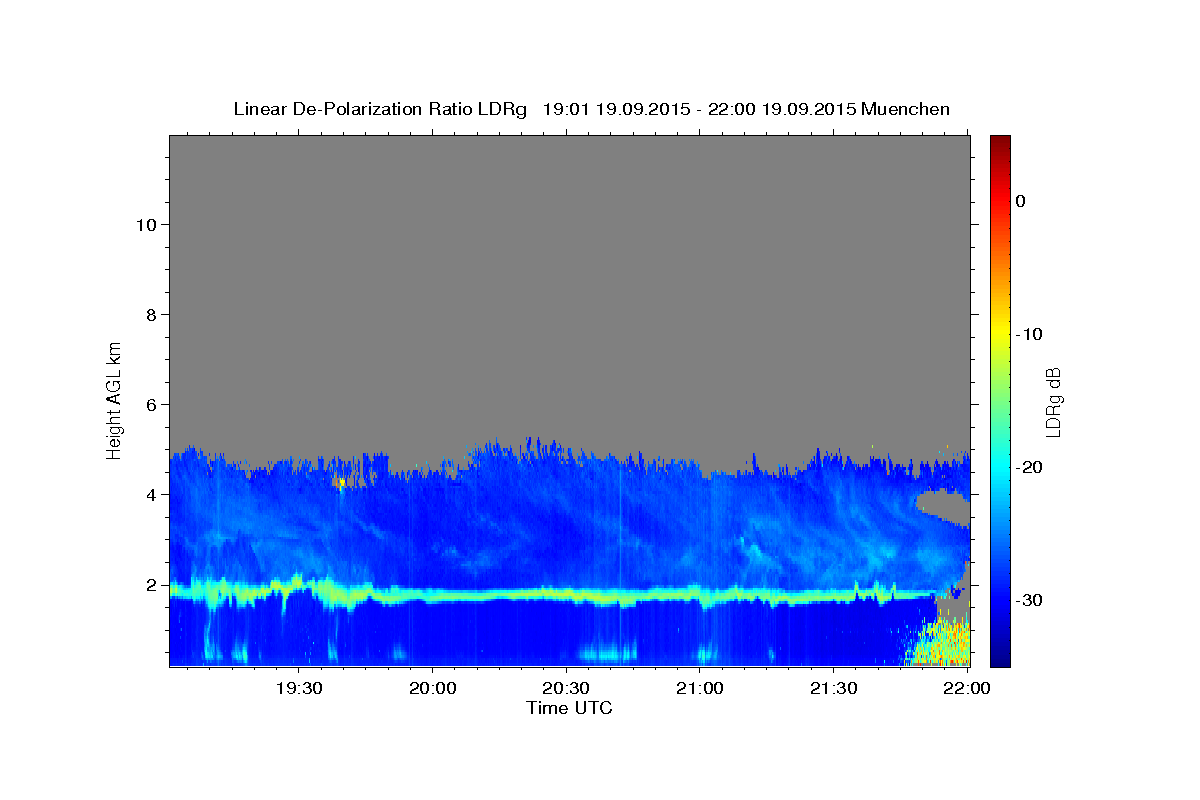Click the colorbar value -20
1200x800 pixels.
(1029, 467)
